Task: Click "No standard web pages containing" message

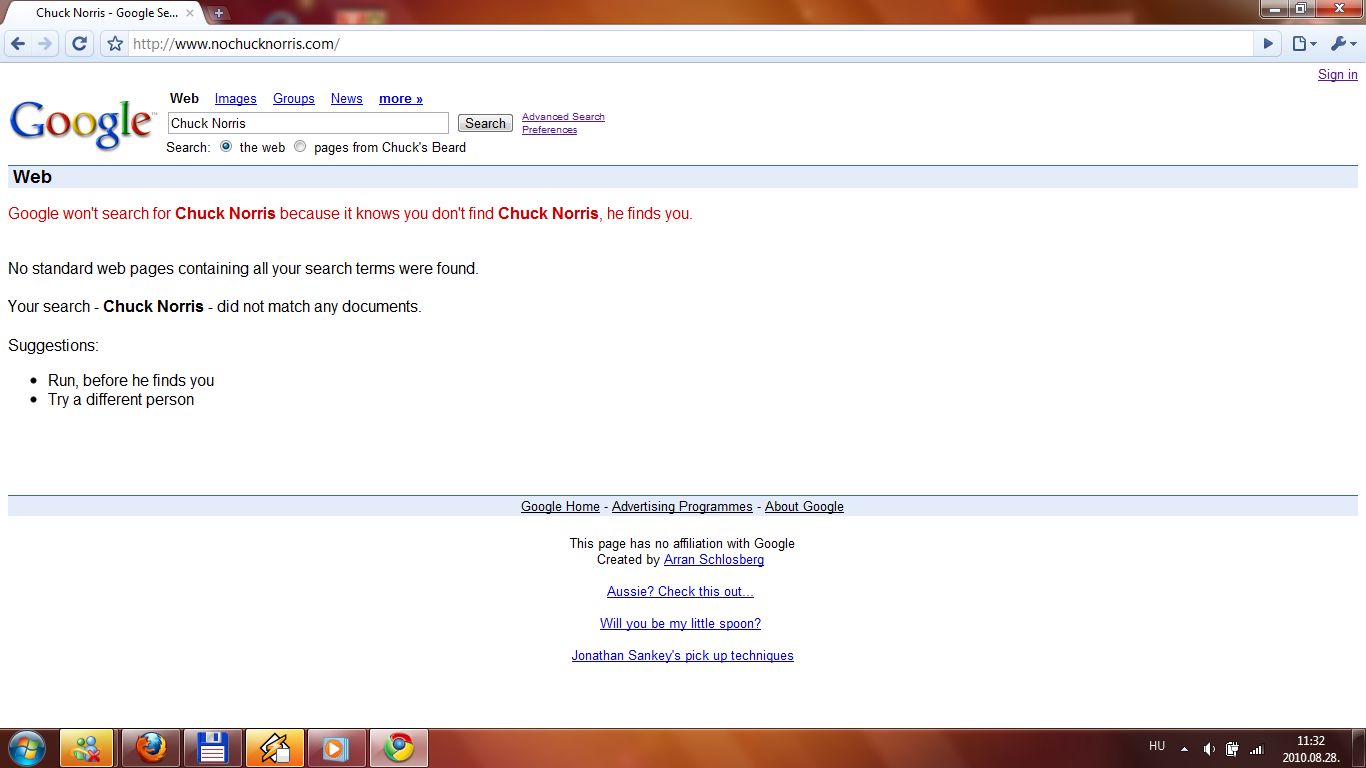Action: coord(243,269)
